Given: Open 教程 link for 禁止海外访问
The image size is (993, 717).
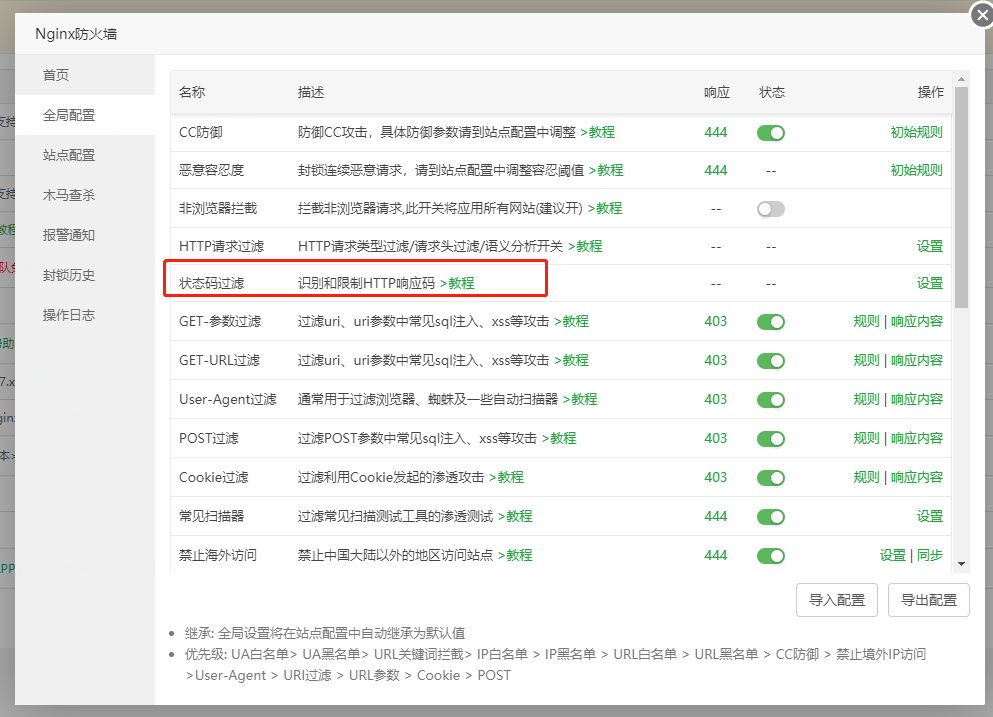Looking at the screenshot, I should point(515,555).
